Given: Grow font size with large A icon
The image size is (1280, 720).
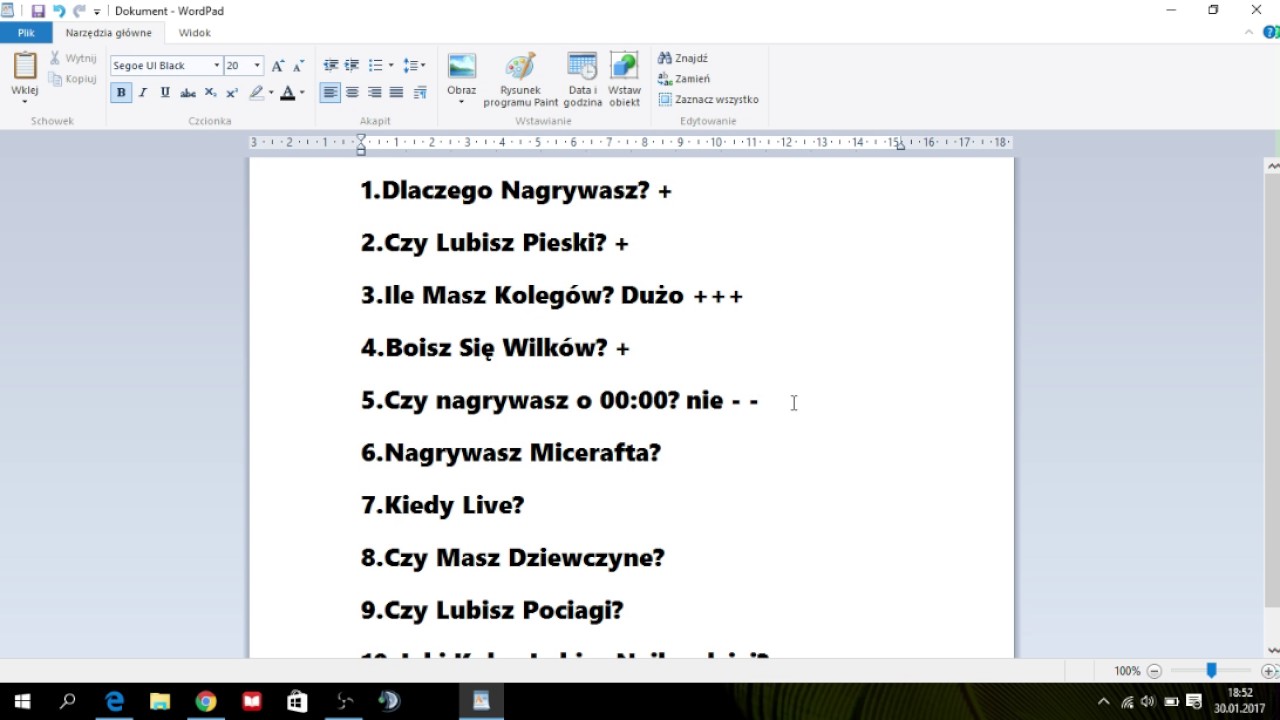Looking at the screenshot, I should (x=278, y=65).
